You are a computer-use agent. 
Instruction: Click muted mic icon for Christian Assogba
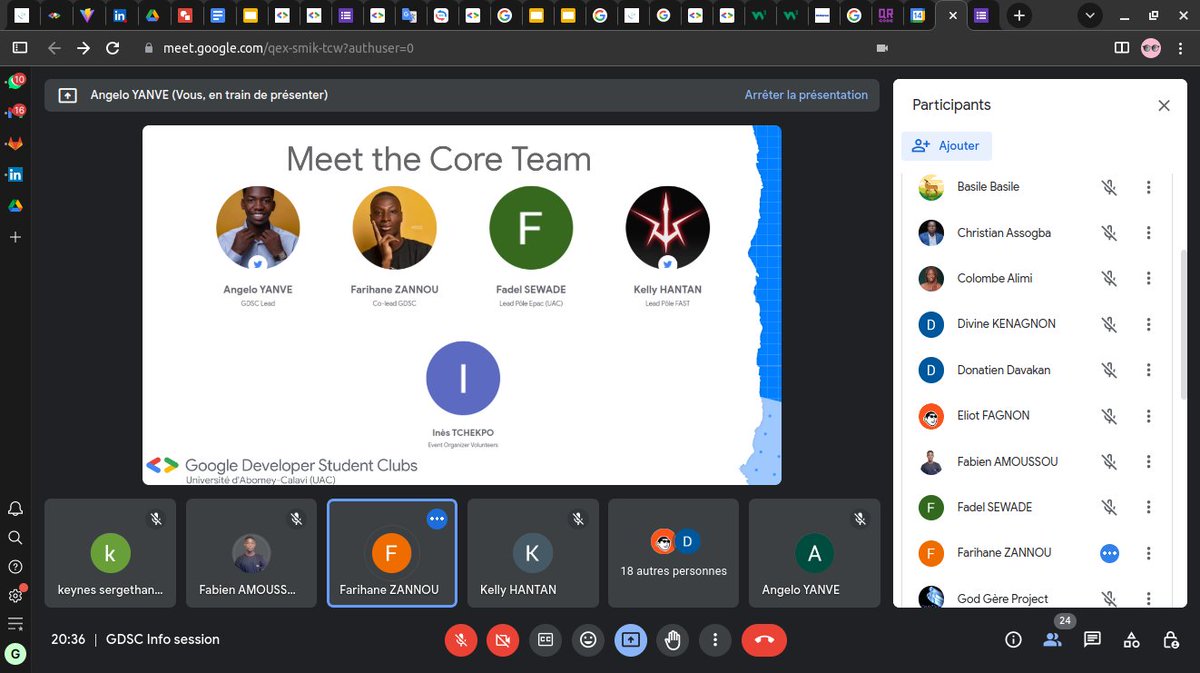click(1109, 233)
